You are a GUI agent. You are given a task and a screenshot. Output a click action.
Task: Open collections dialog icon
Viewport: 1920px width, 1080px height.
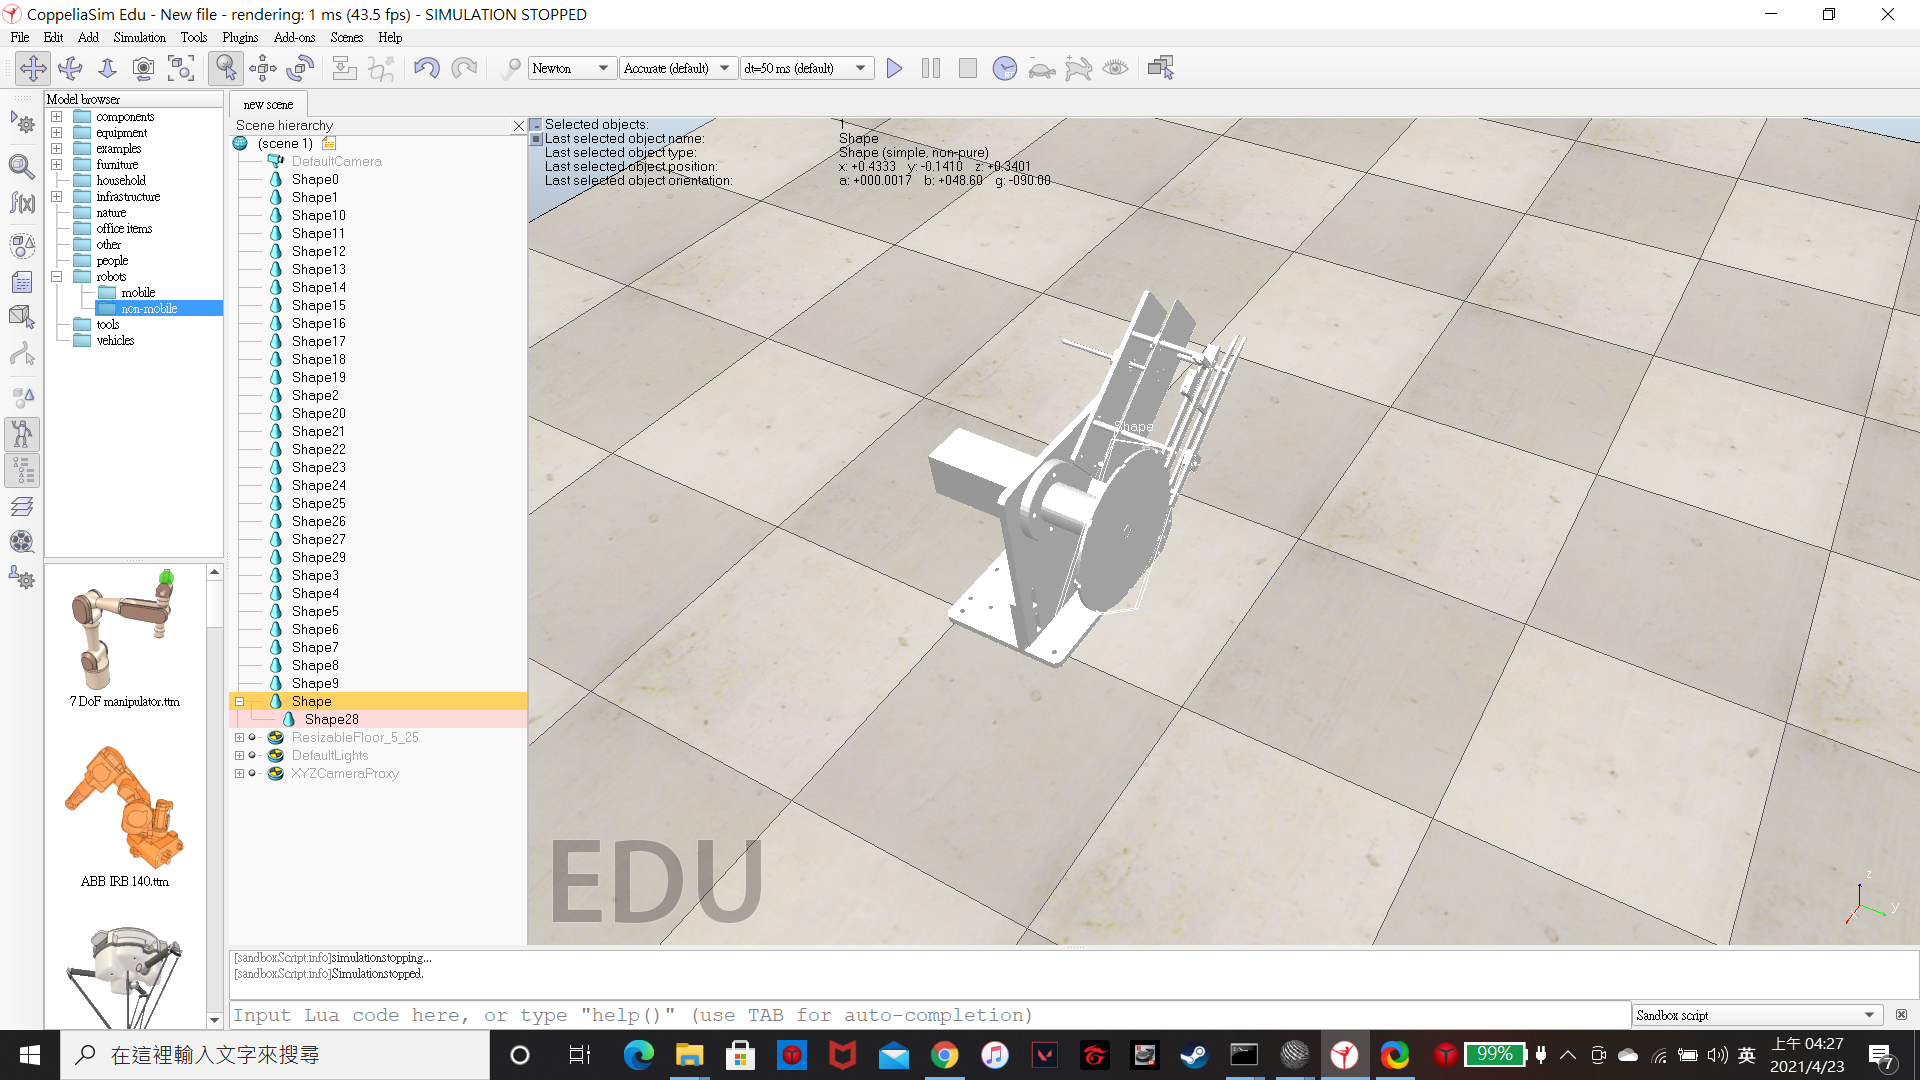22,245
